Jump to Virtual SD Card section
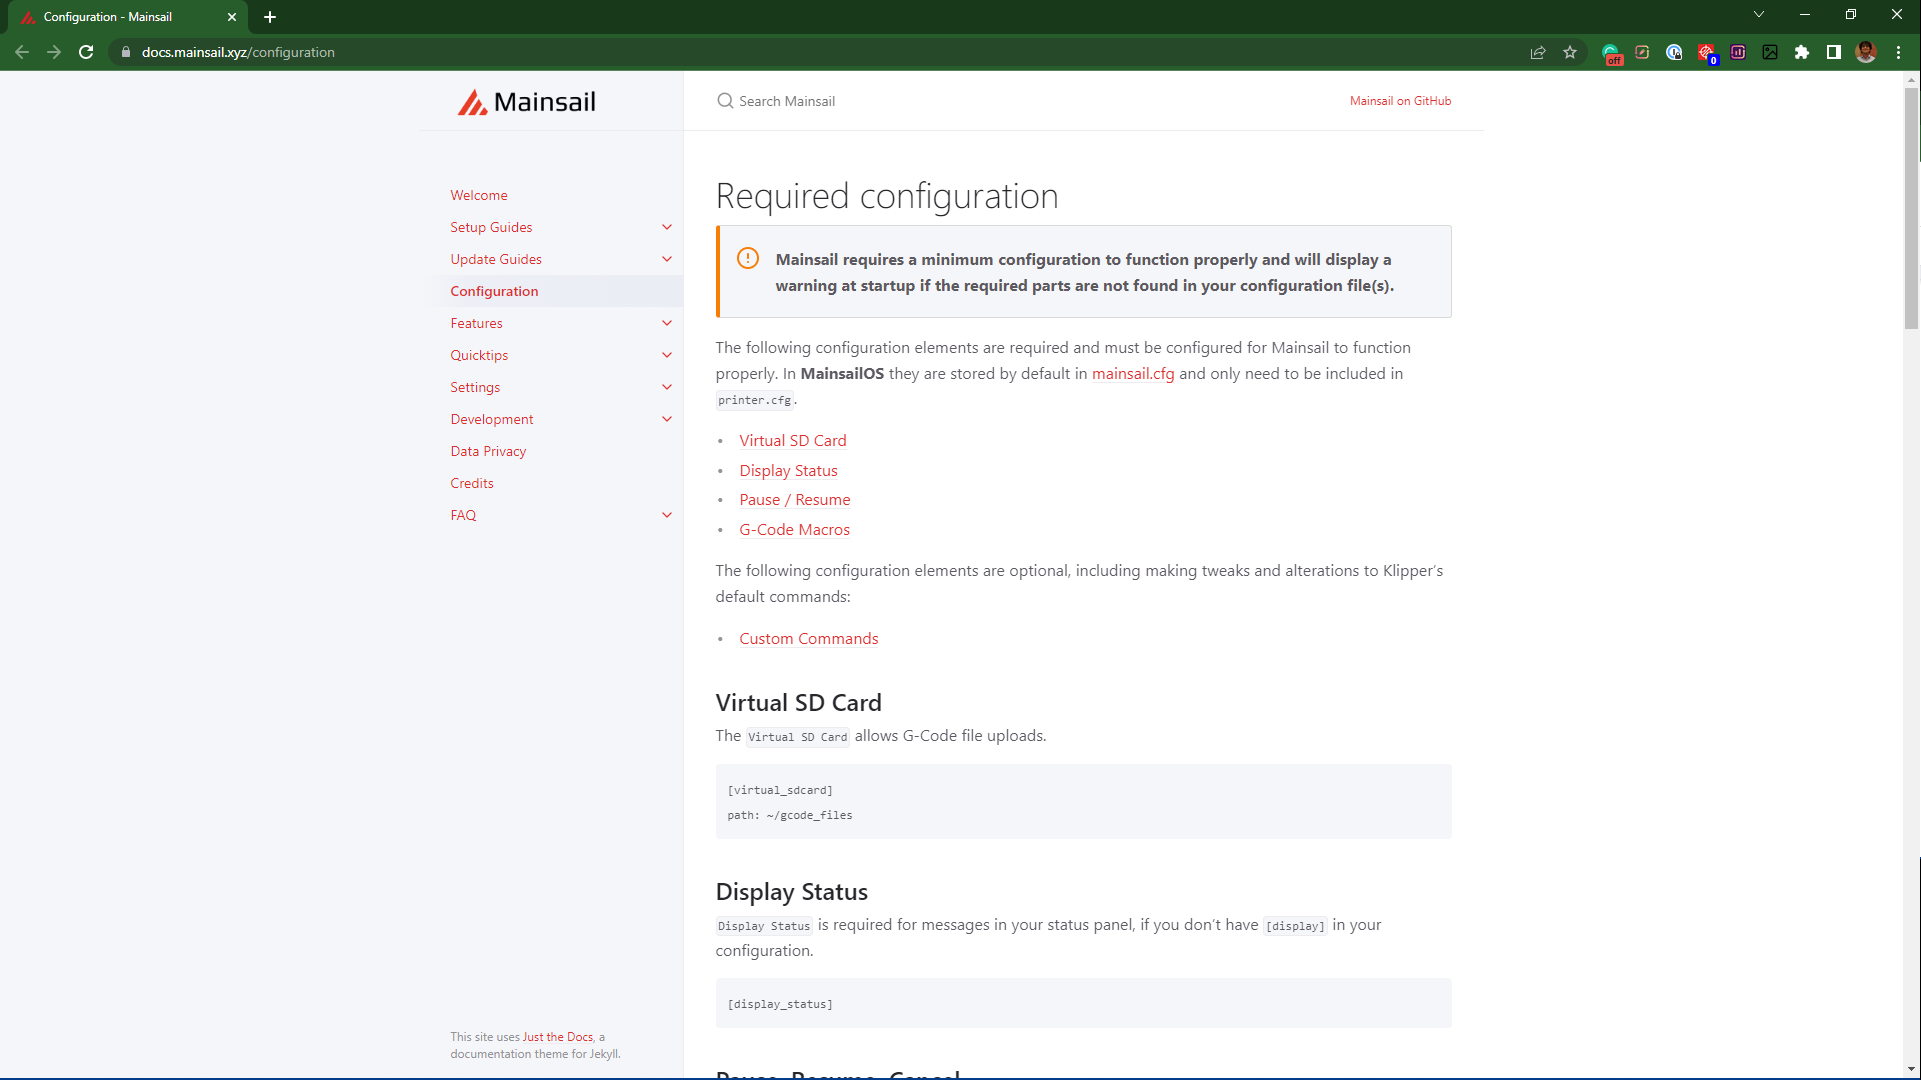Image resolution: width=1921 pixels, height=1080 pixels. click(x=793, y=440)
